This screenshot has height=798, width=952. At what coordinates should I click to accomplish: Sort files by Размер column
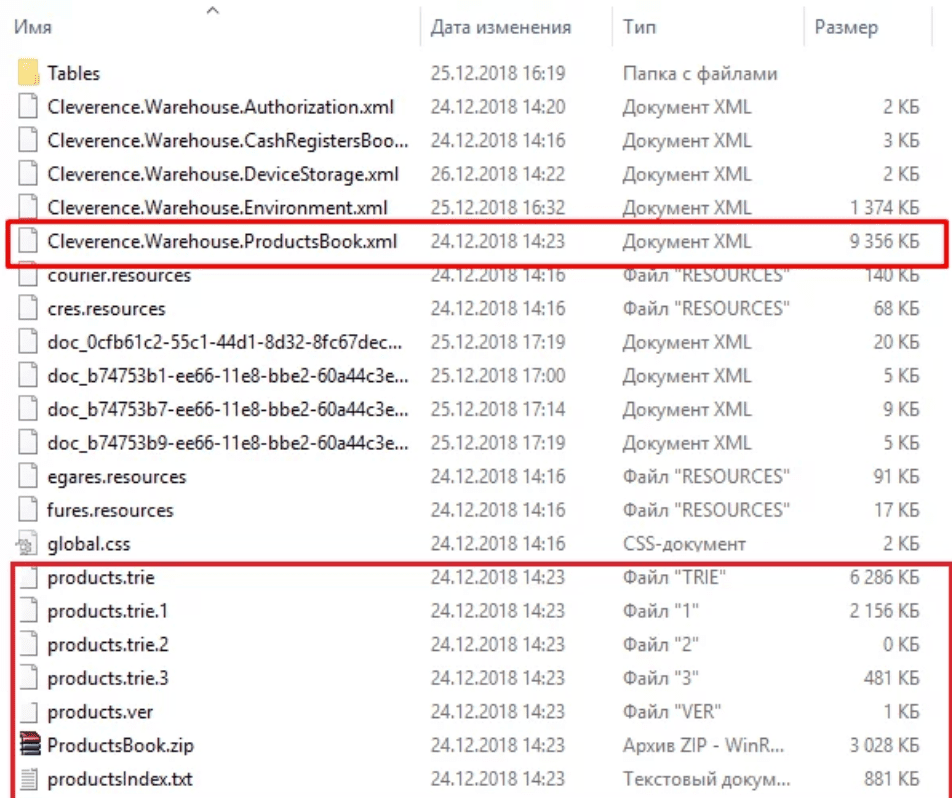[x=846, y=28]
